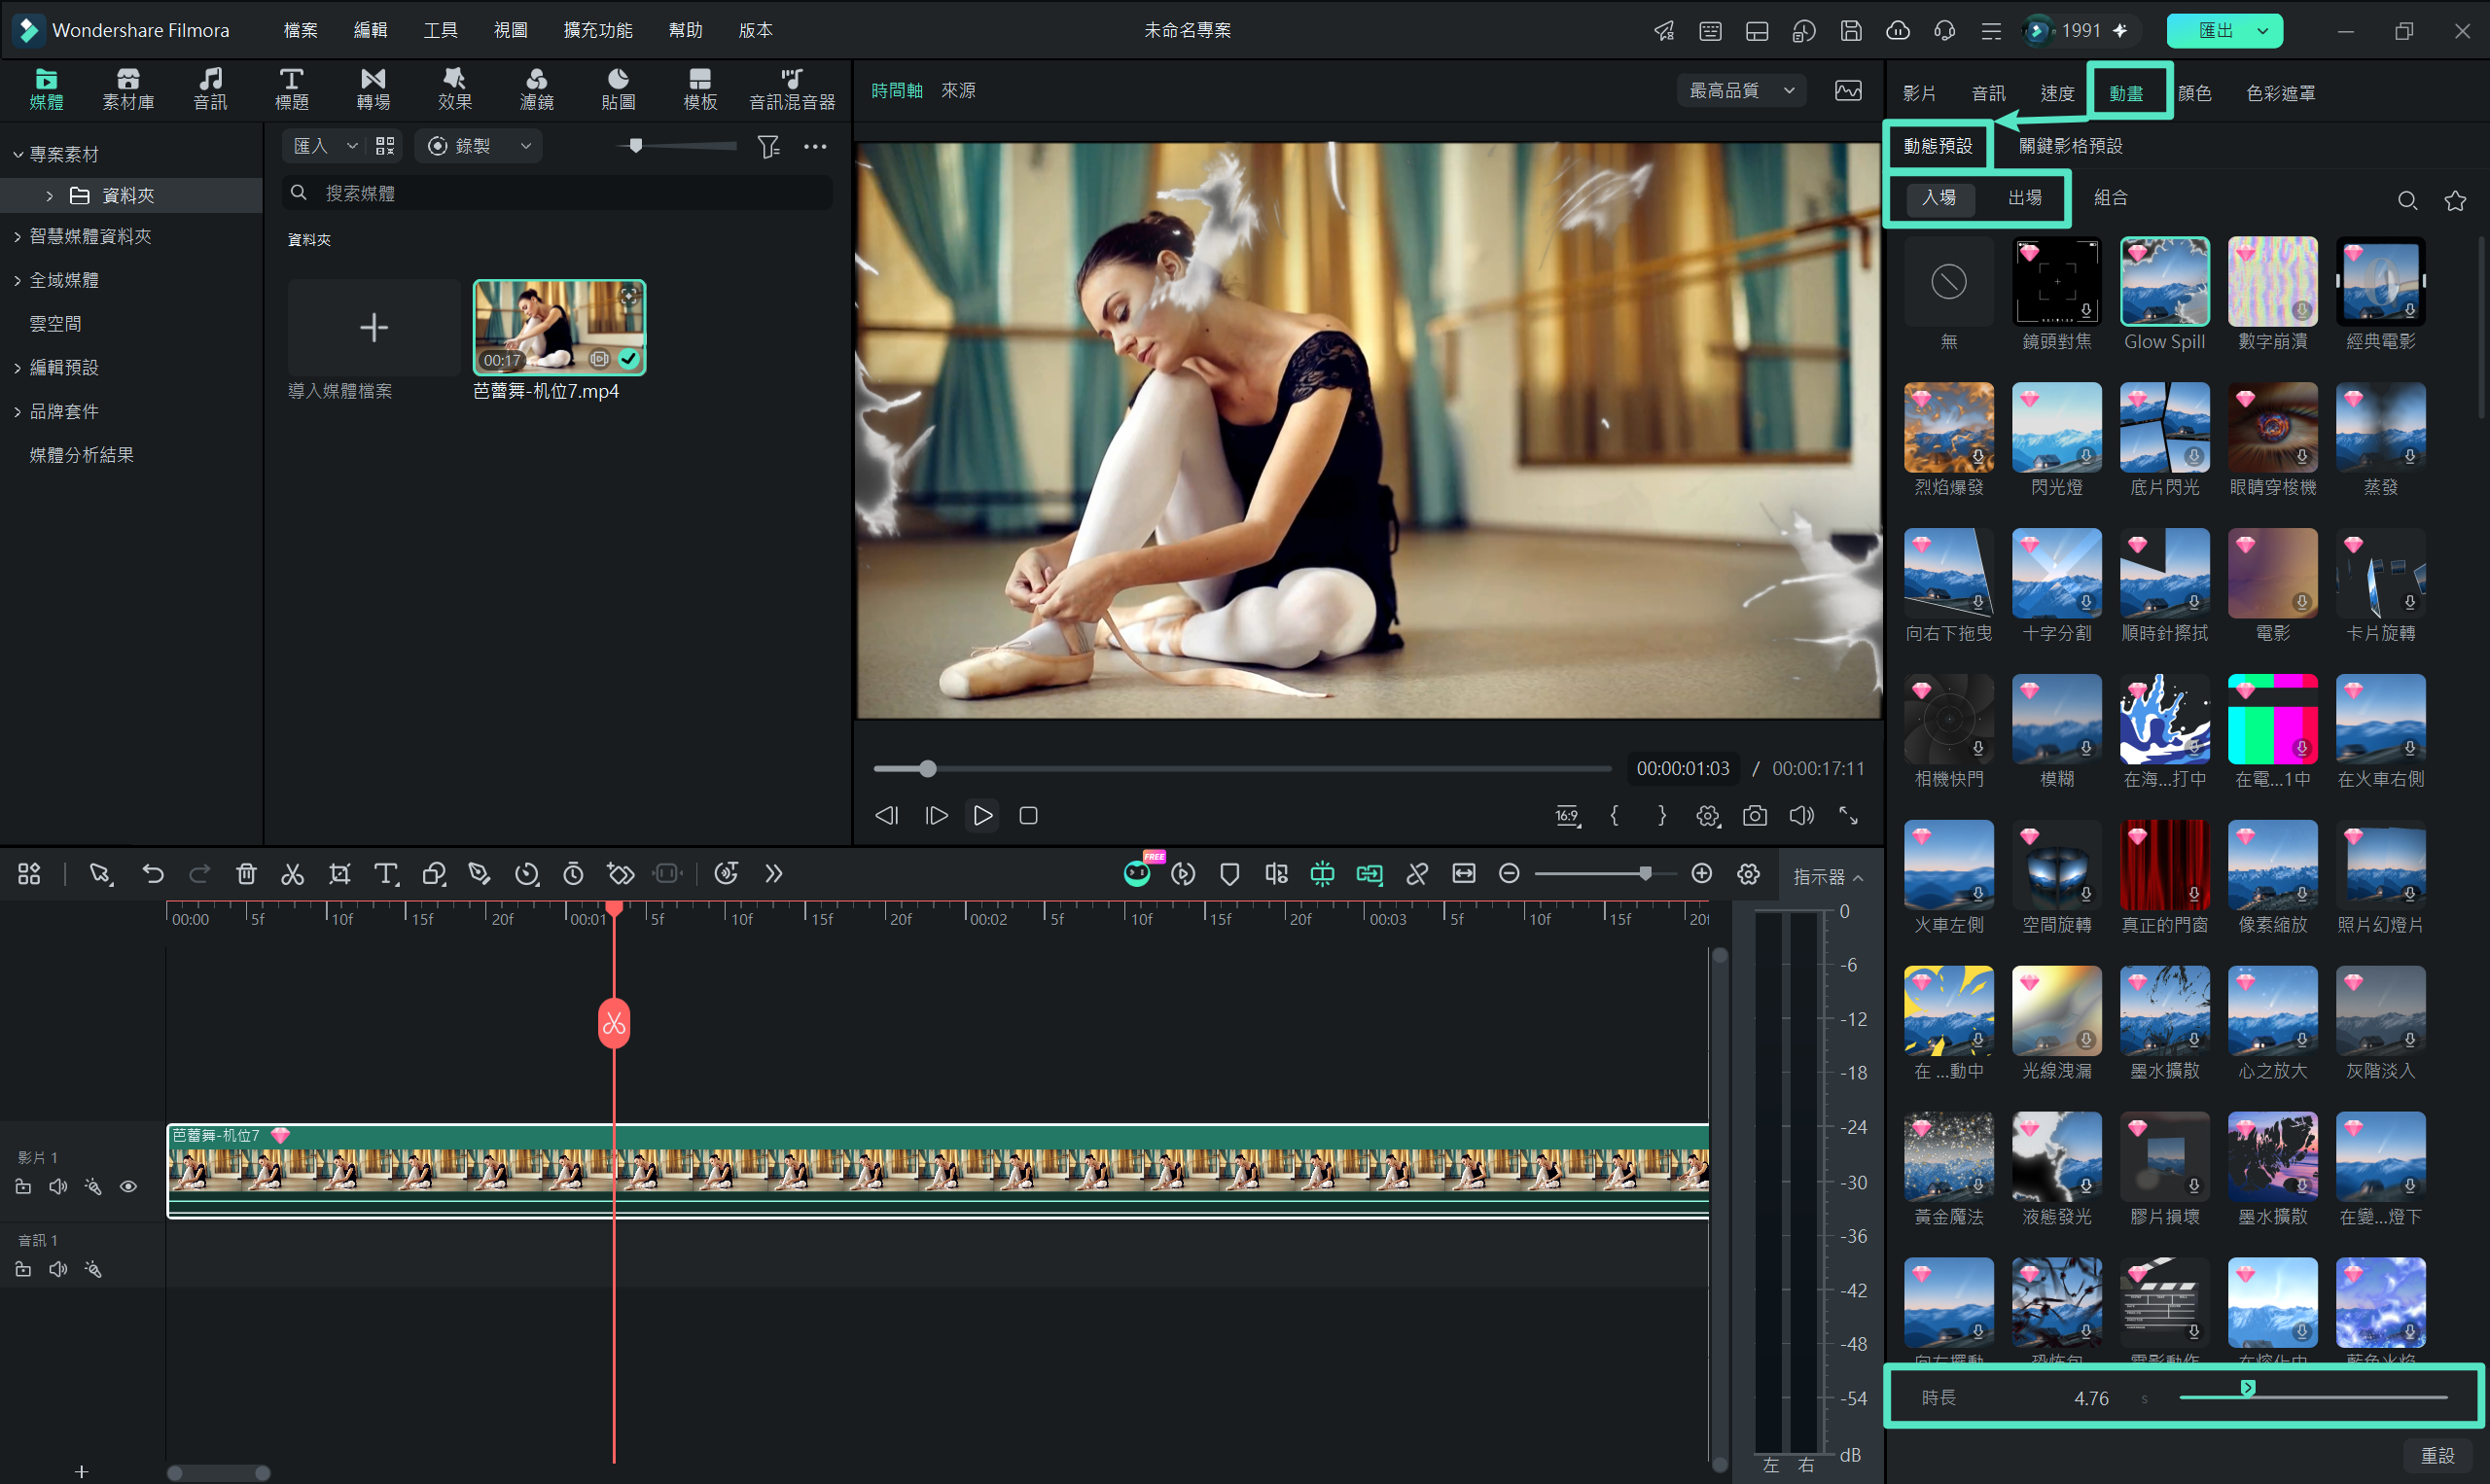Click the crop tool in timeline toolbar
The width and height of the screenshot is (2490, 1484).
pos(340,874)
